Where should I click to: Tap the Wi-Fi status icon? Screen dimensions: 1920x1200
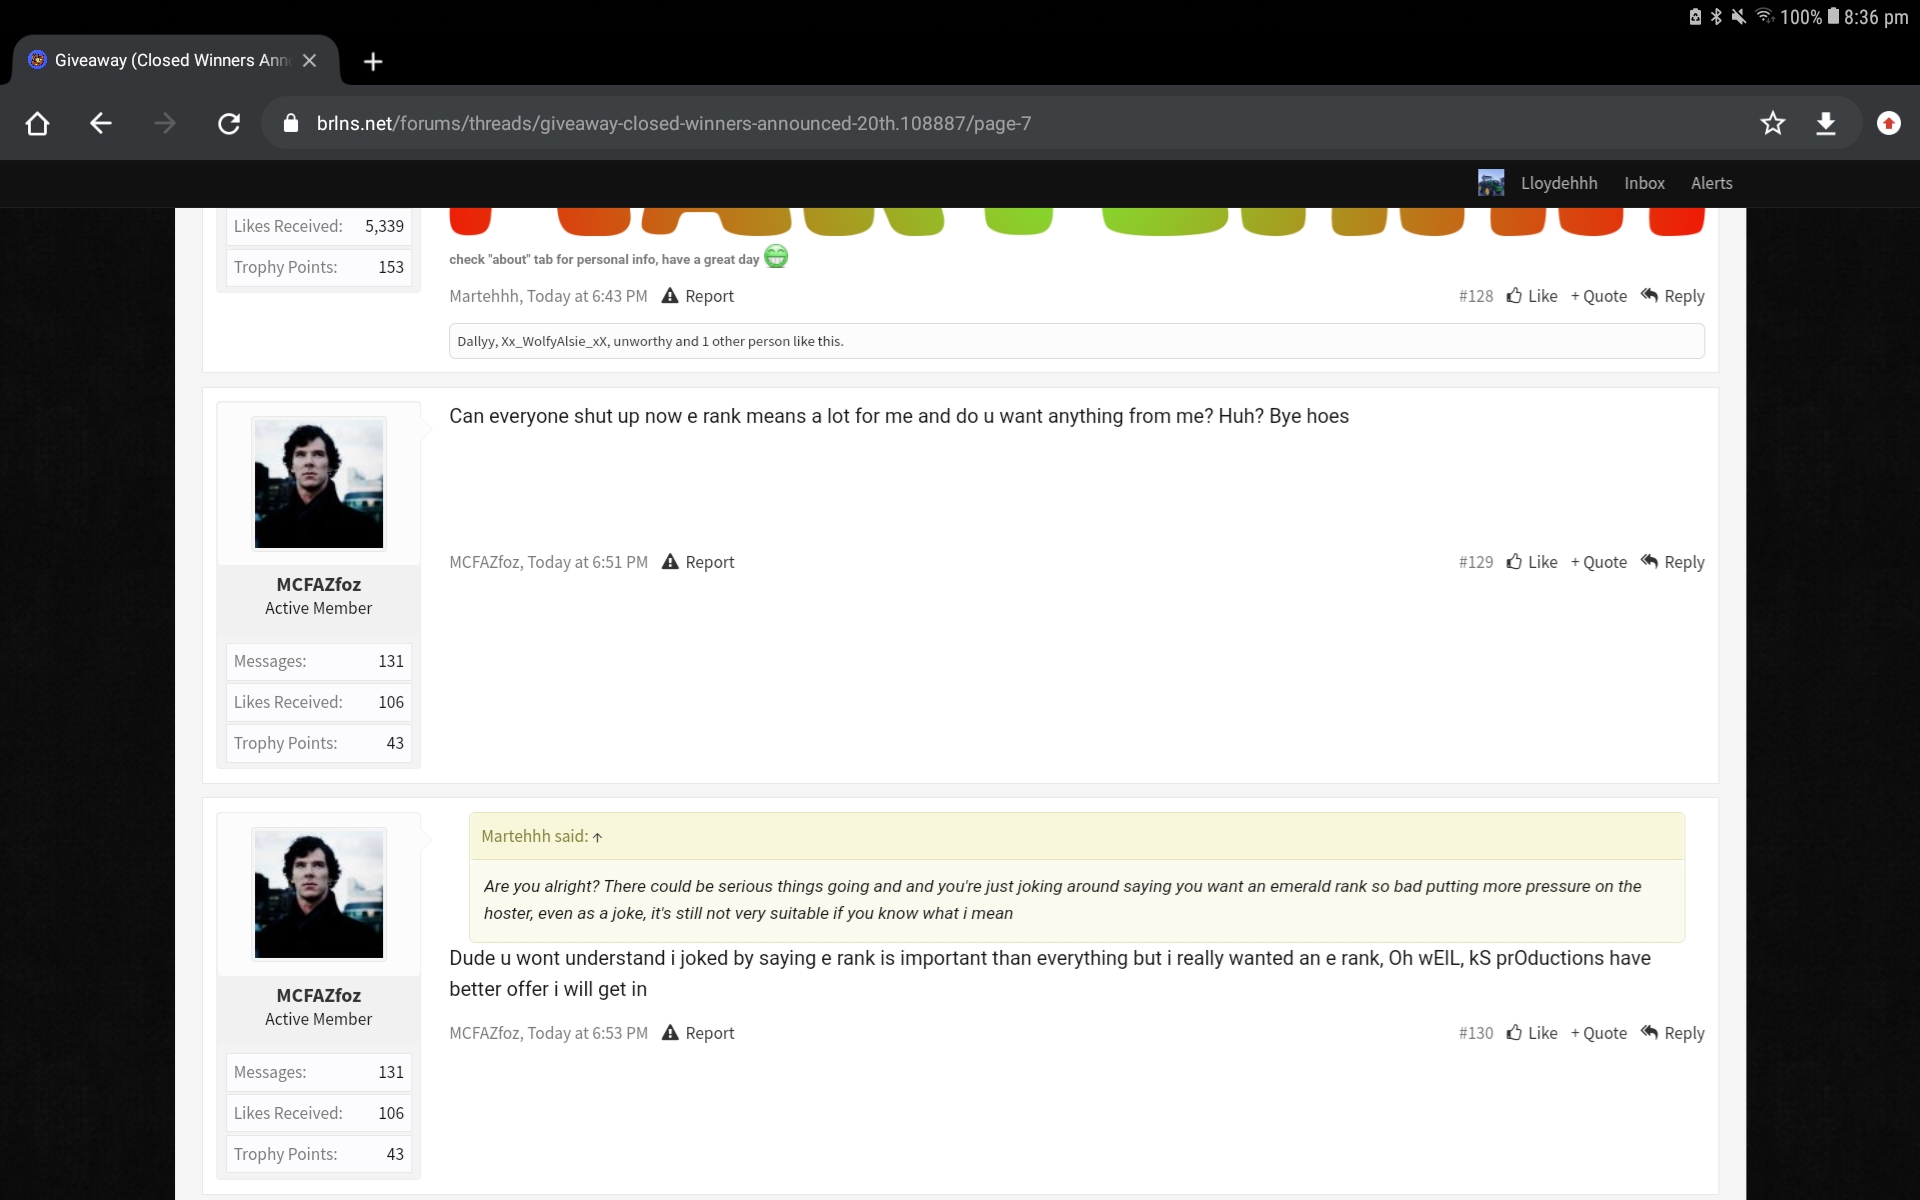[1765, 16]
